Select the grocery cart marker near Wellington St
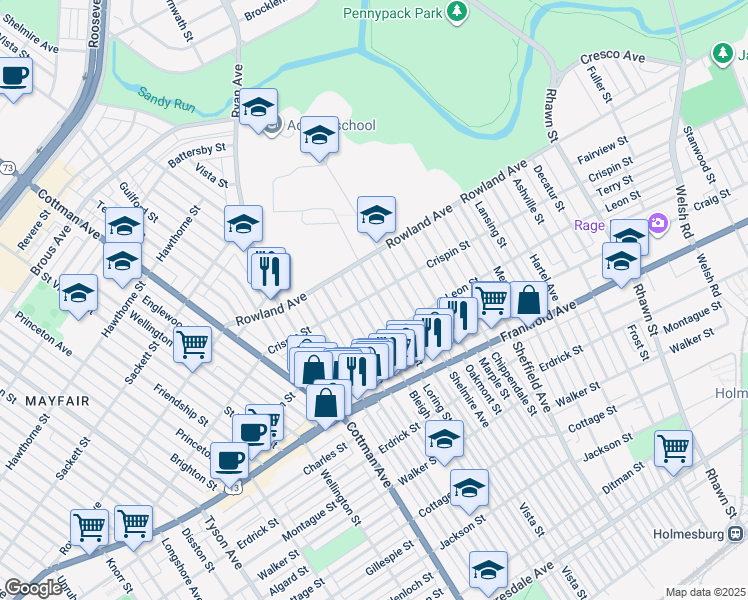Viewport: 748px width, 600px height. (x=192, y=346)
